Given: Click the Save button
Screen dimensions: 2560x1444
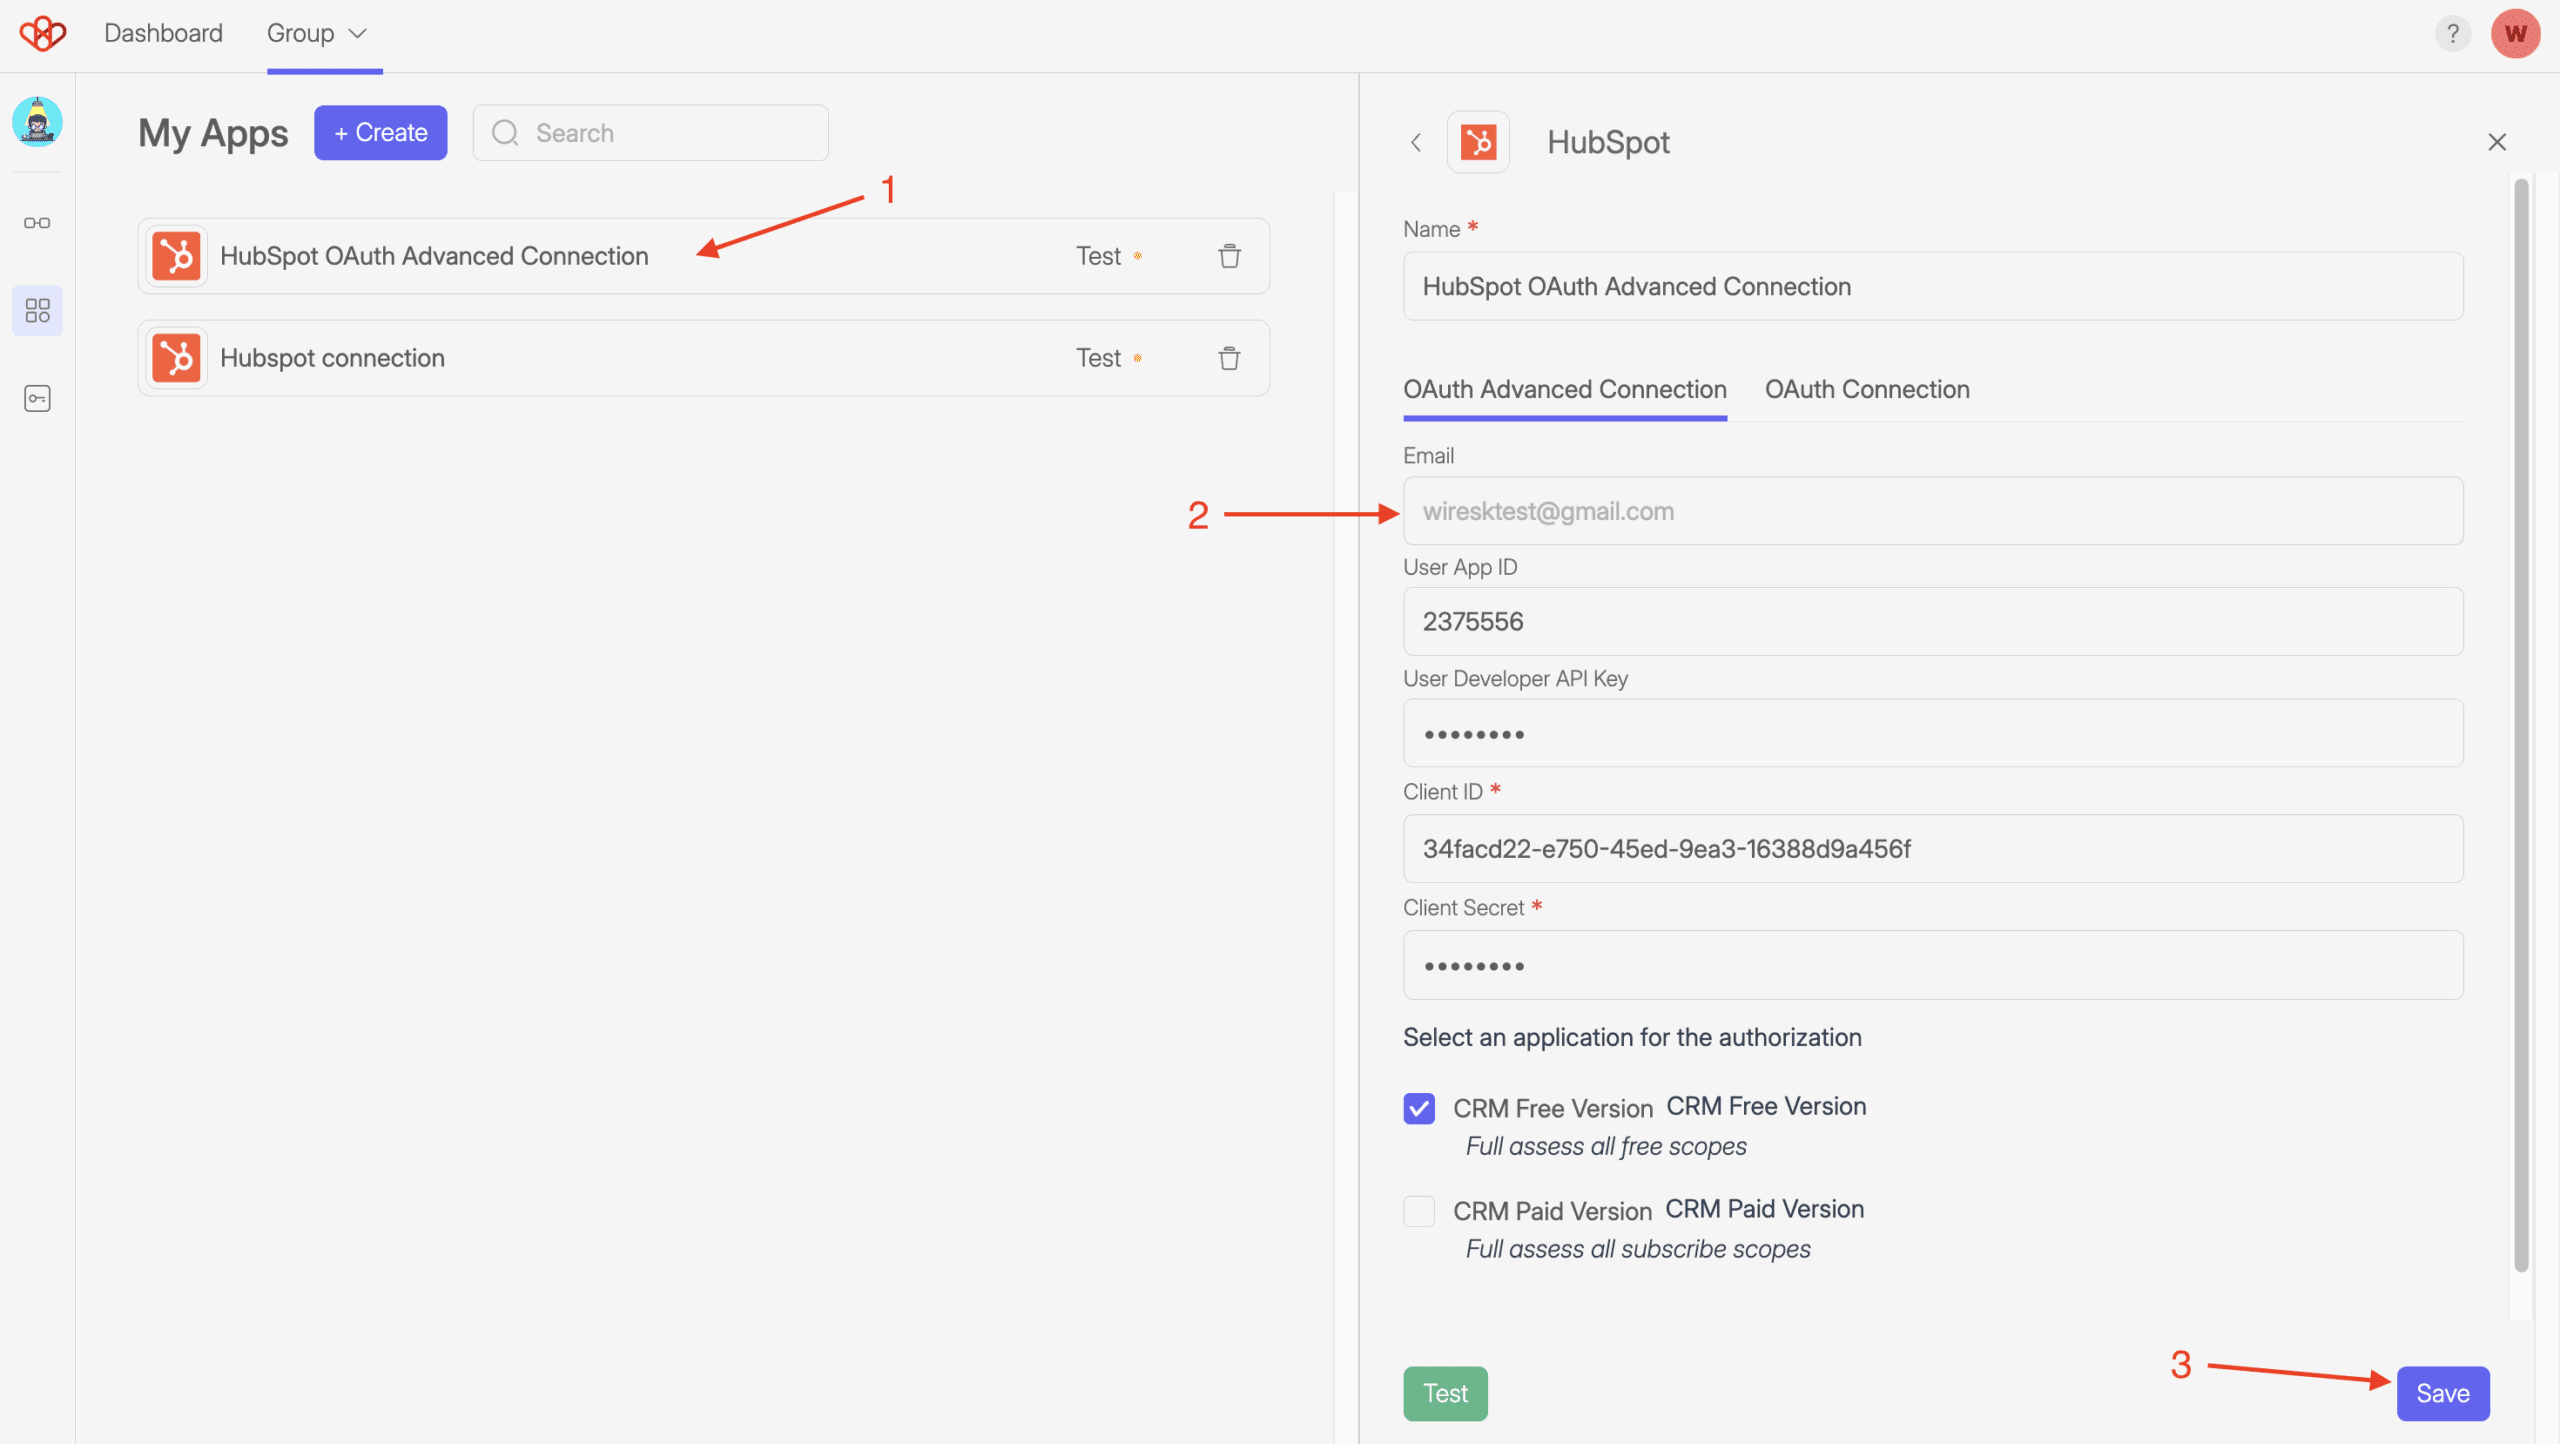Looking at the screenshot, I should (2442, 1393).
